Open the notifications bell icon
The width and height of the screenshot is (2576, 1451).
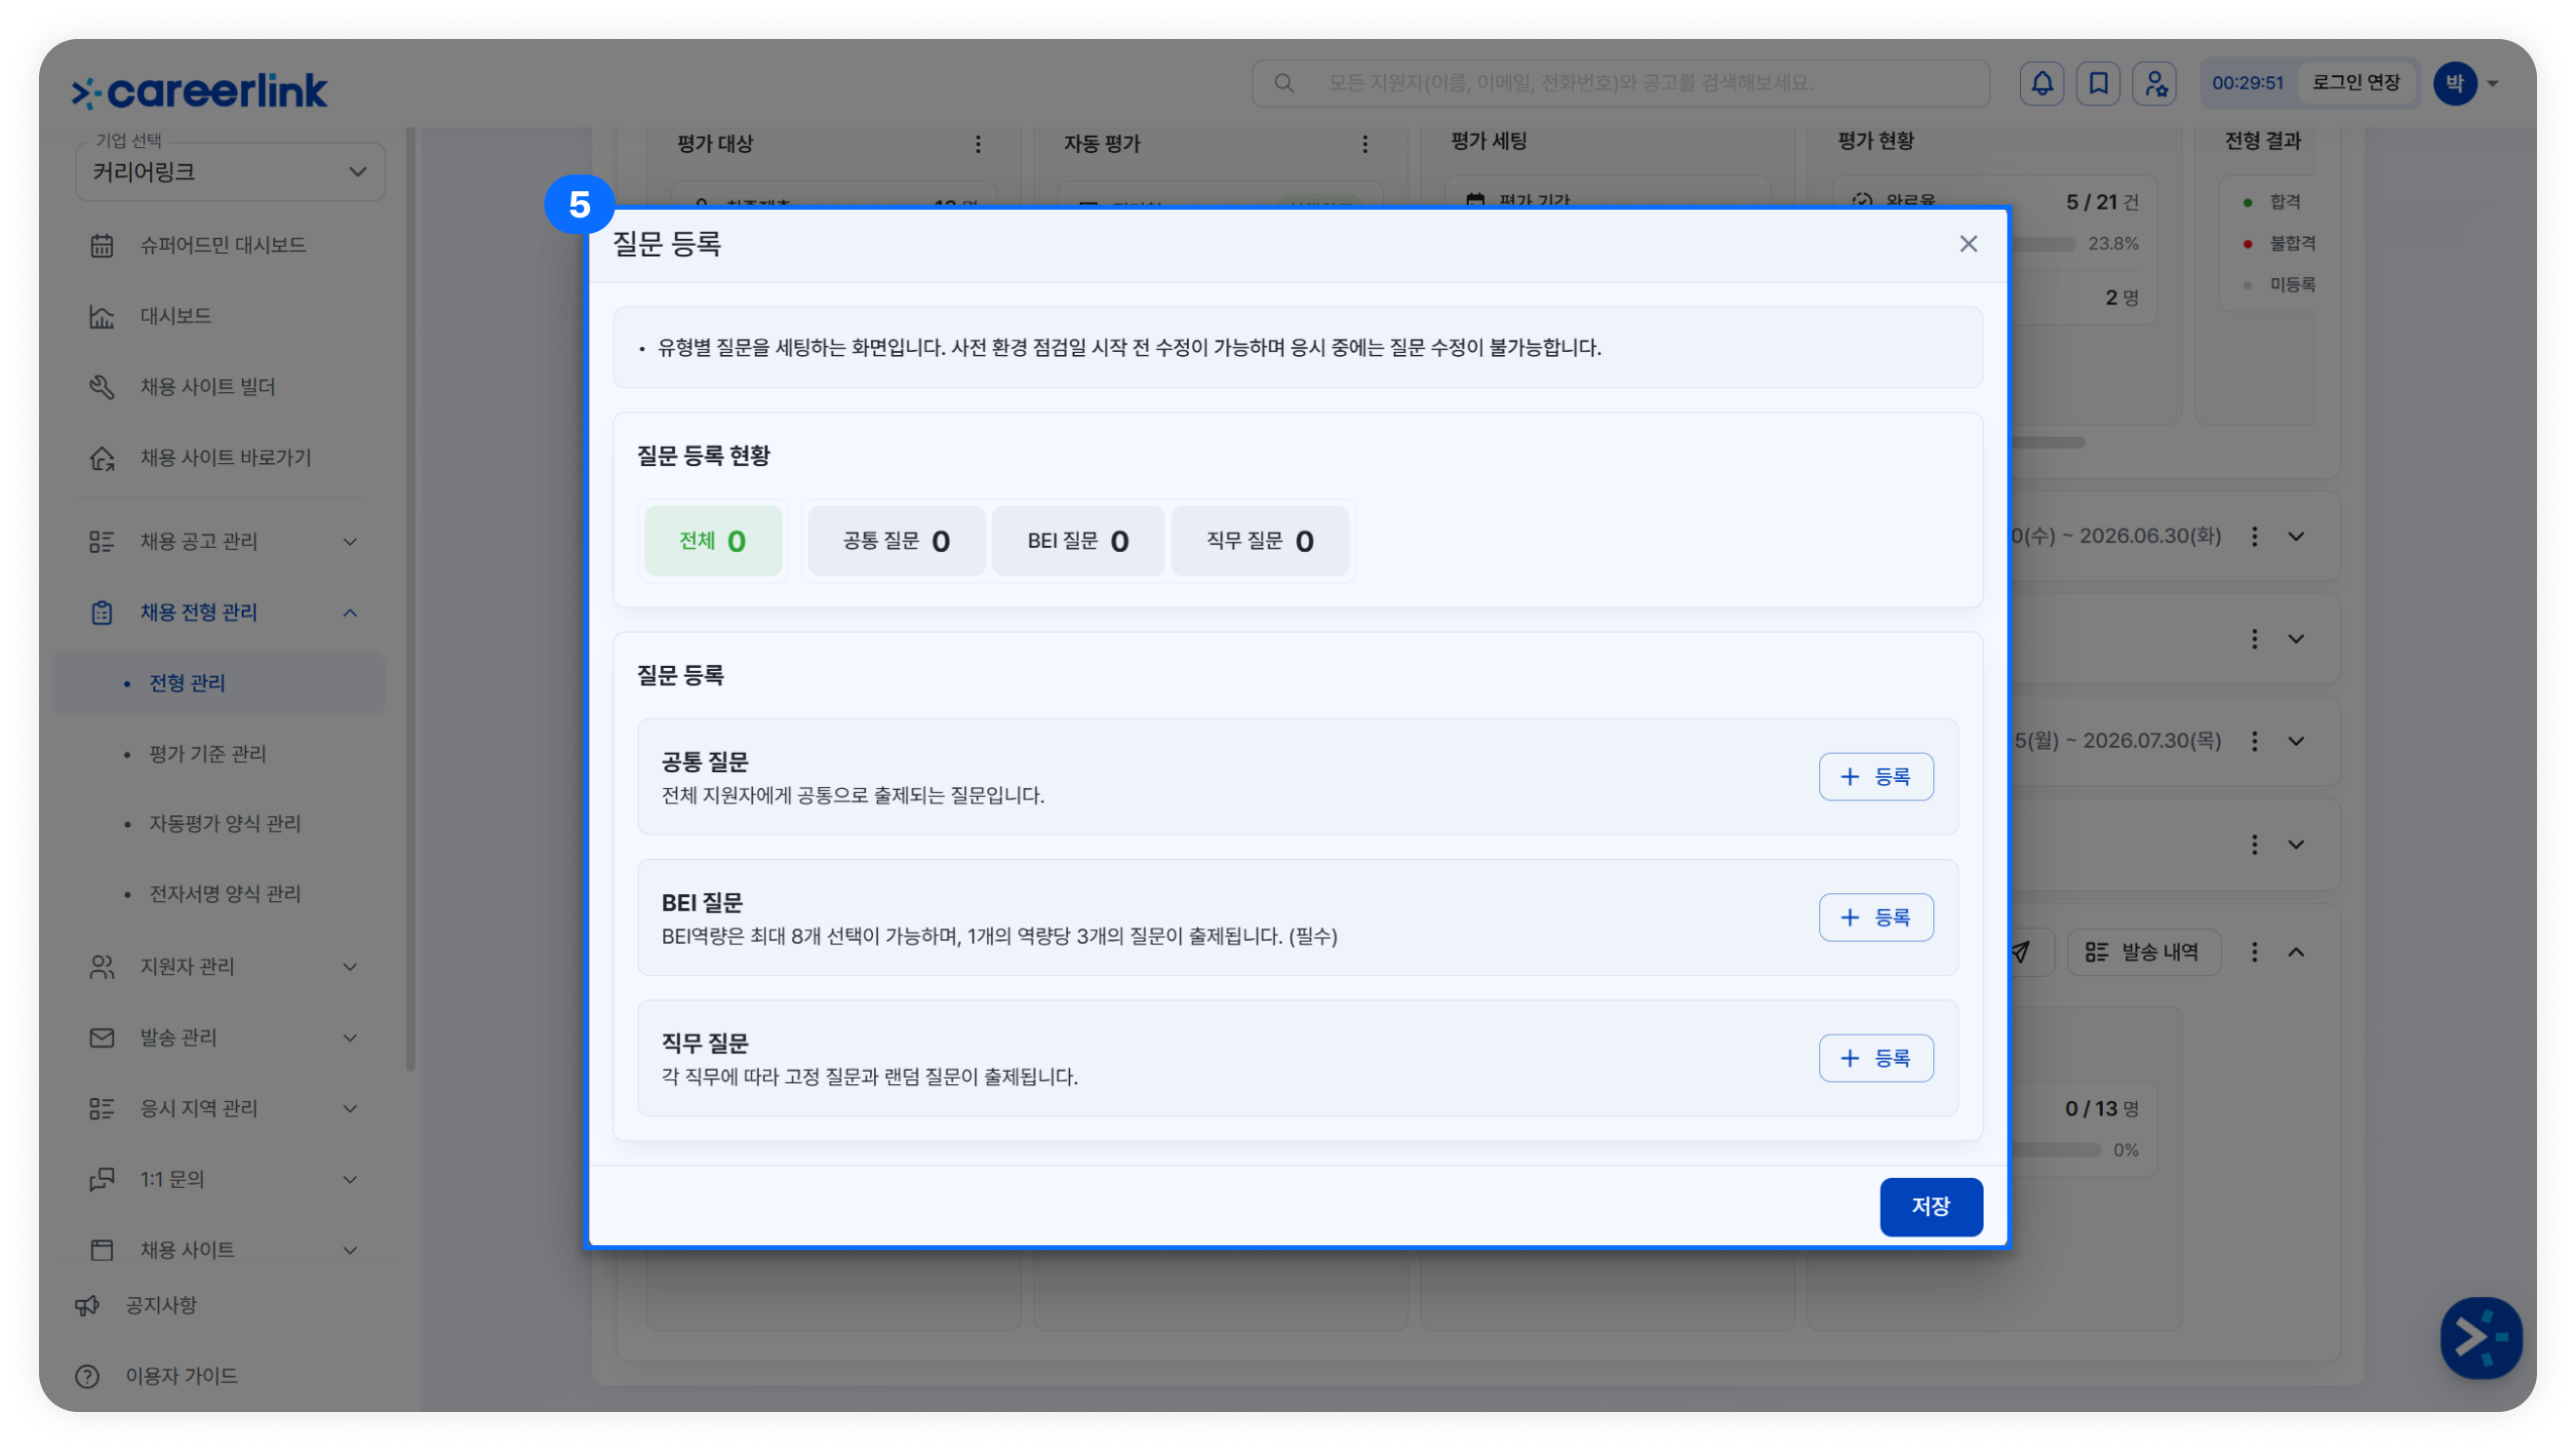2042,83
